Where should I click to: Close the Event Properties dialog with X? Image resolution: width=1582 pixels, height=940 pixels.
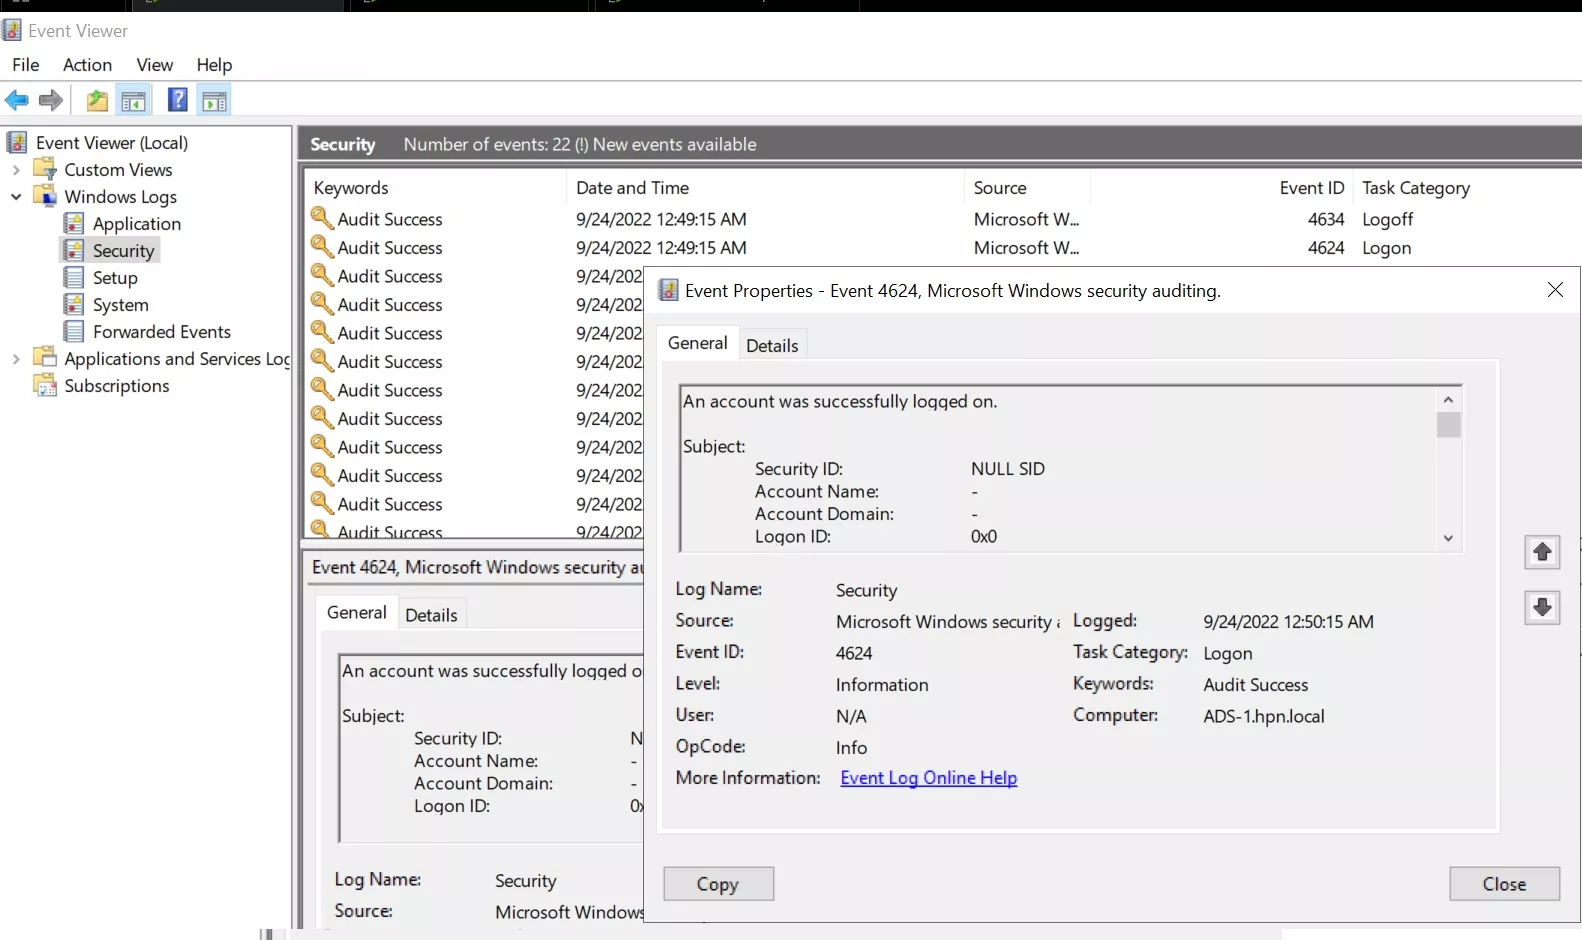[x=1555, y=290]
